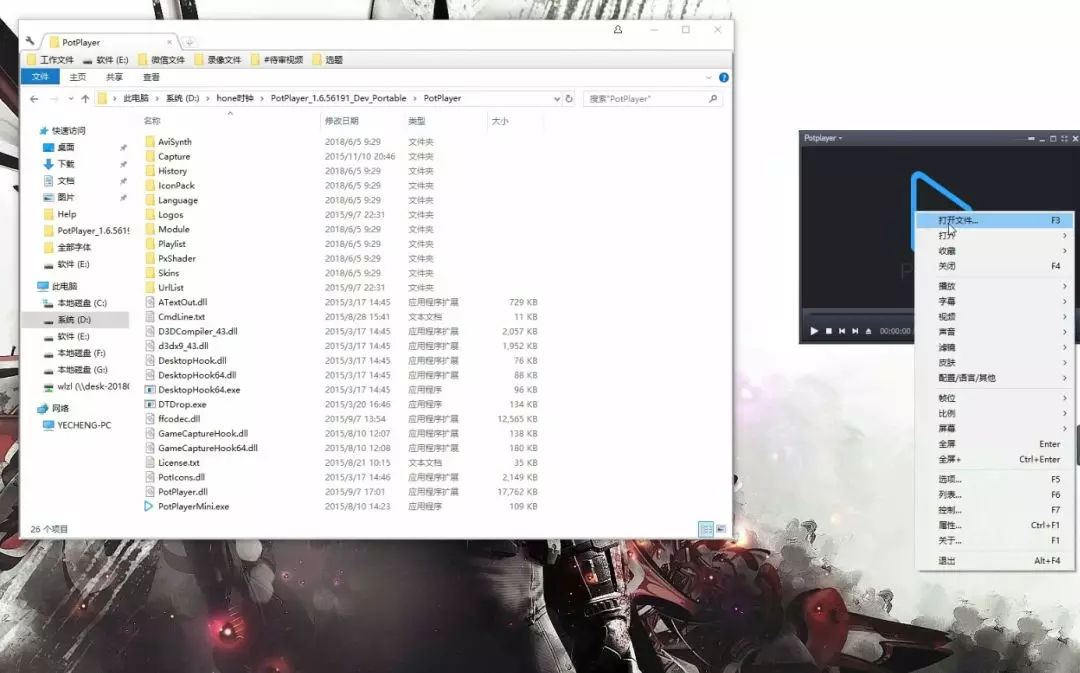Expand the 皮肤 submenu

click(x=995, y=362)
